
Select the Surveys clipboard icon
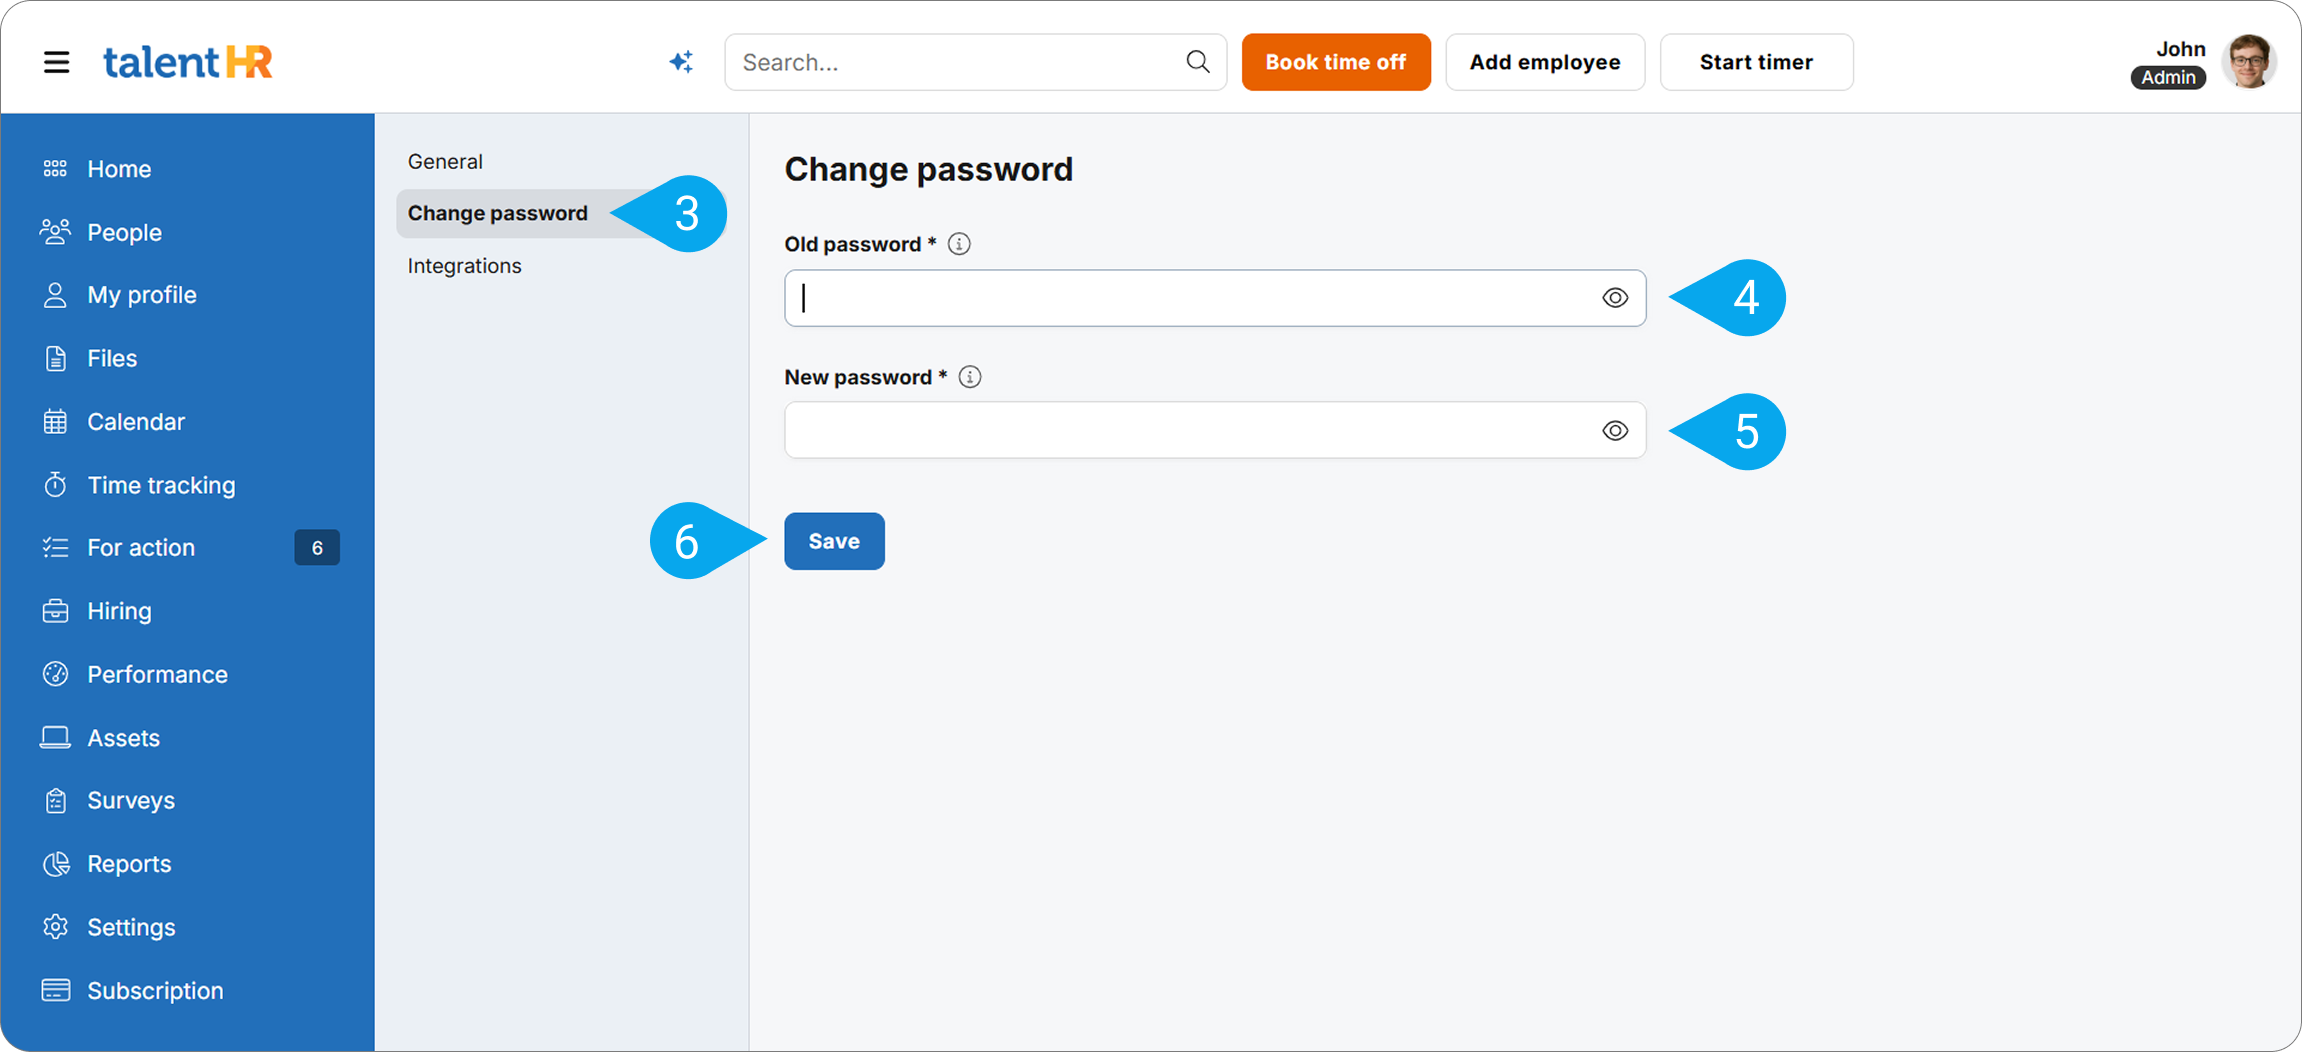click(x=56, y=799)
